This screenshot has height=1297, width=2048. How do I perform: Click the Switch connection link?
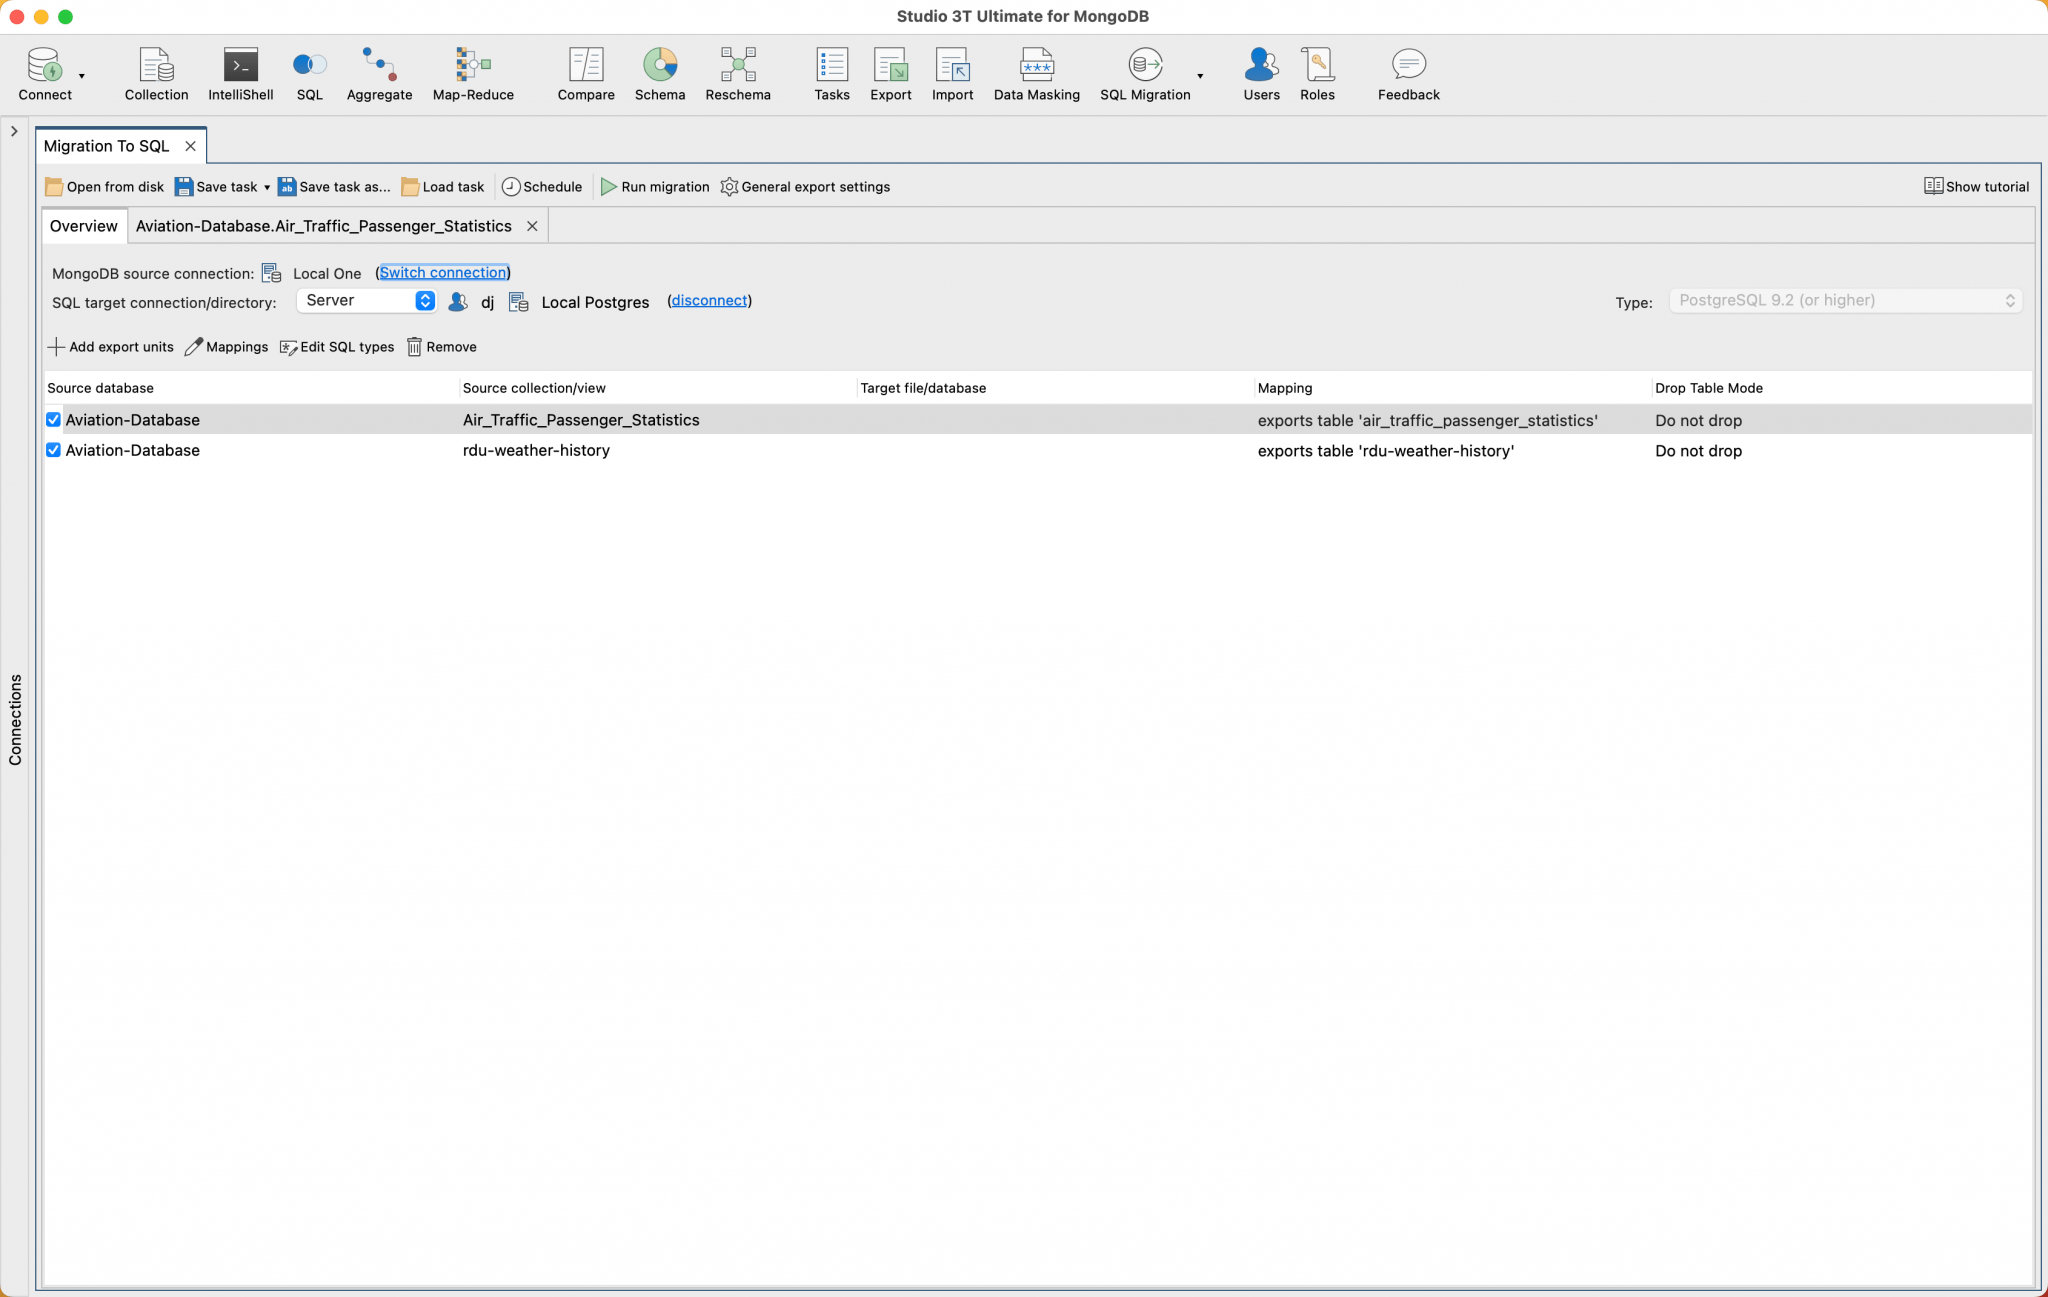[x=442, y=272]
